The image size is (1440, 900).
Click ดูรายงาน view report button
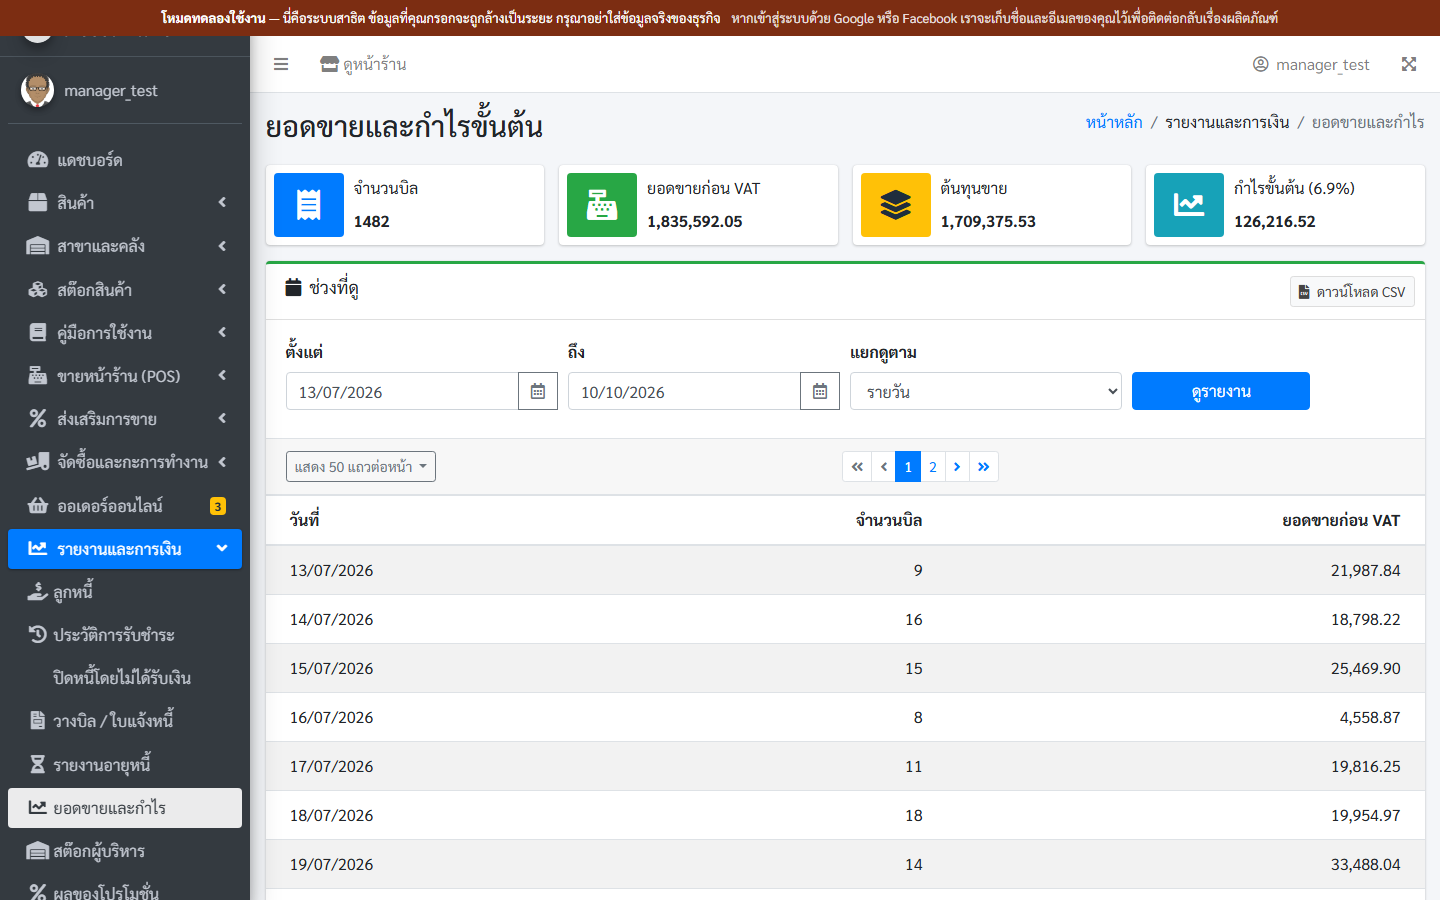coord(1221,391)
